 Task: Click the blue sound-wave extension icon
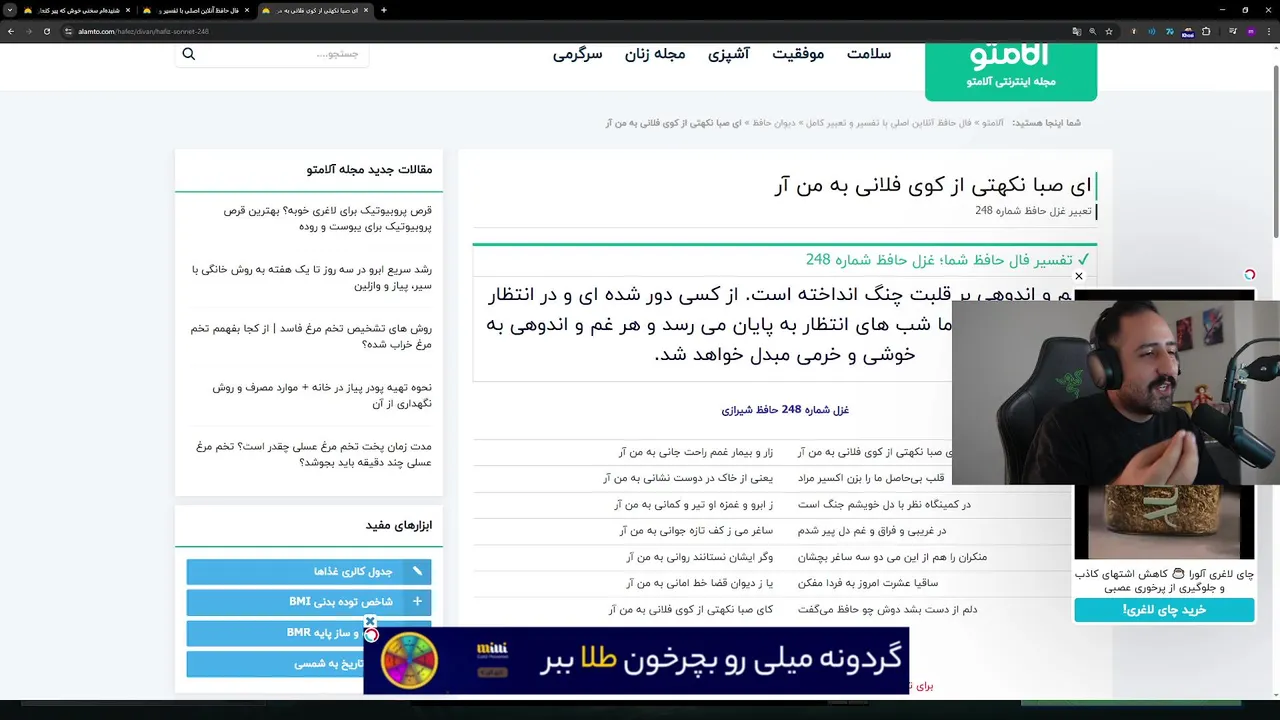(1152, 31)
